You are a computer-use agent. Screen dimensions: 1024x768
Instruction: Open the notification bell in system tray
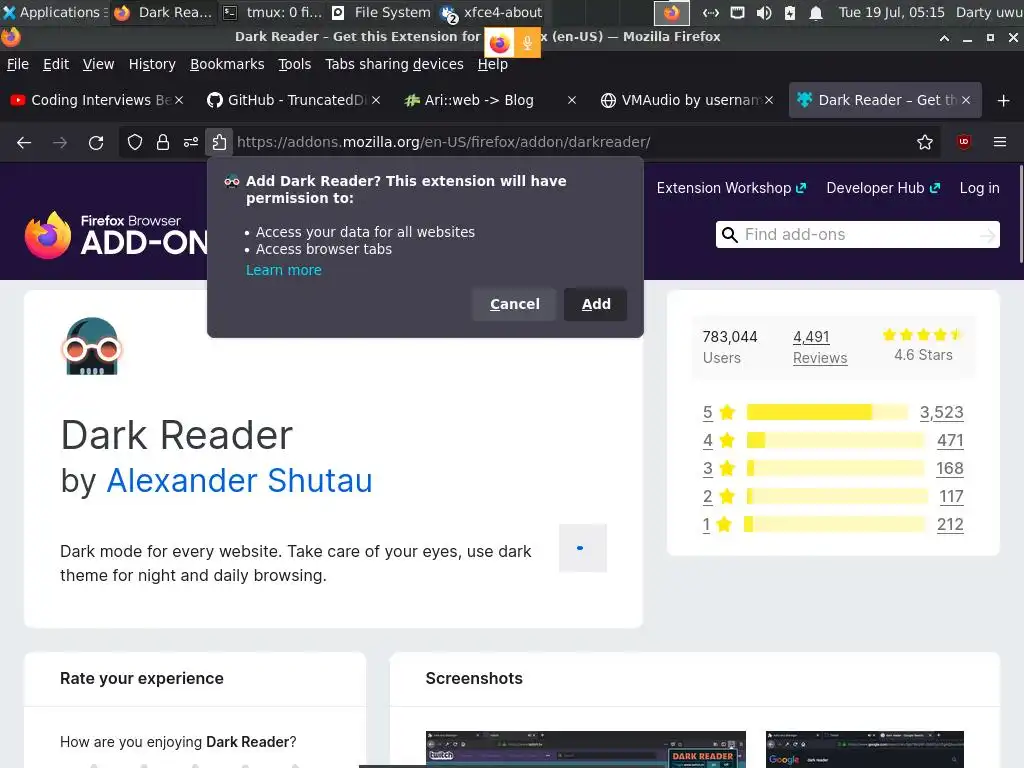pyautogui.click(x=816, y=12)
